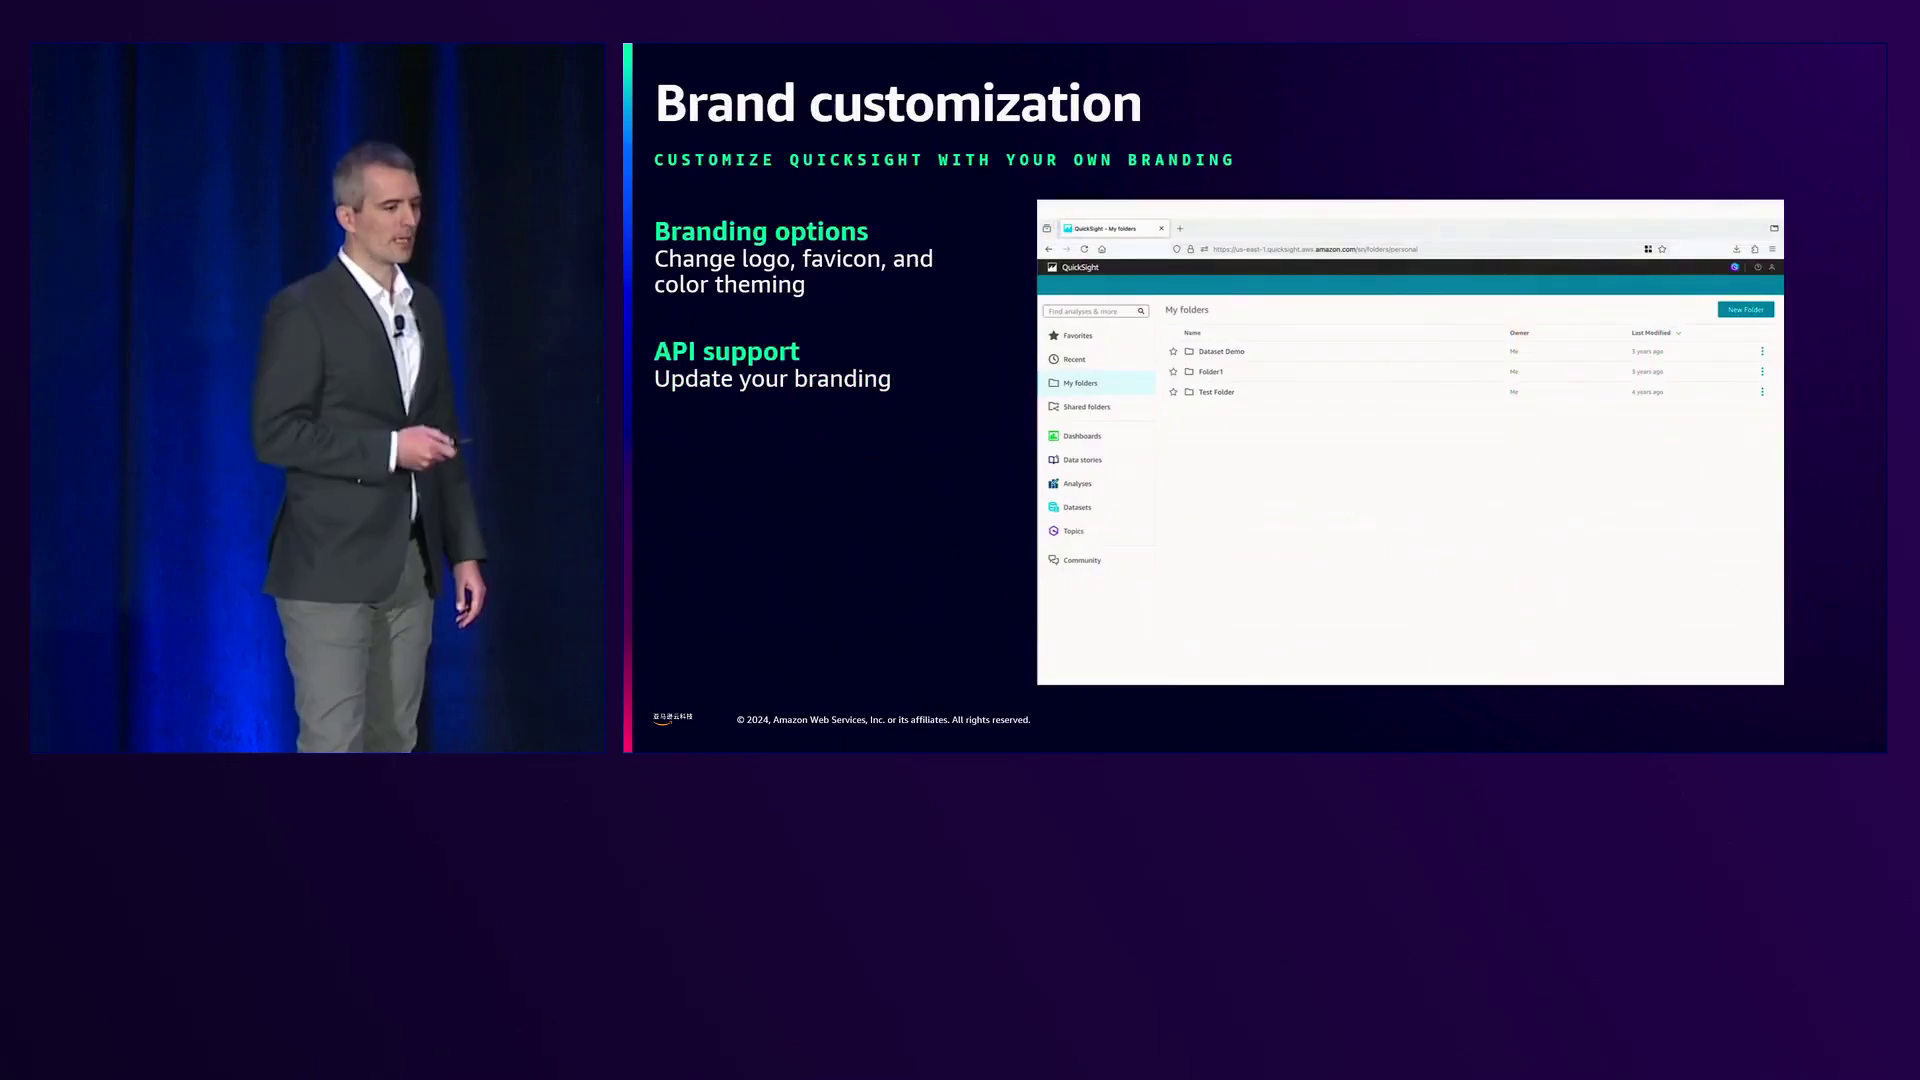Click the purple Q icon in header
The width and height of the screenshot is (1920, 1080).
click(1735, 268)
